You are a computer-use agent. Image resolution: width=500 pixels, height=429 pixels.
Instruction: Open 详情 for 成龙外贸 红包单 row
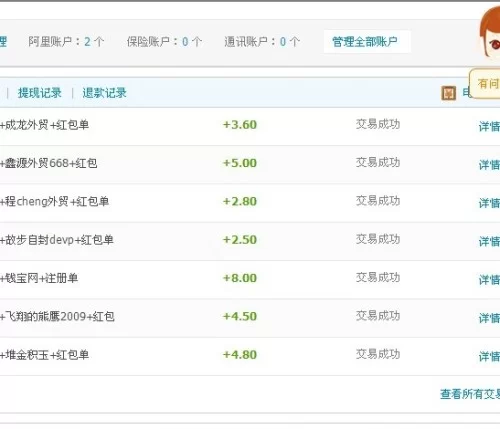click(x=489, y=126)
